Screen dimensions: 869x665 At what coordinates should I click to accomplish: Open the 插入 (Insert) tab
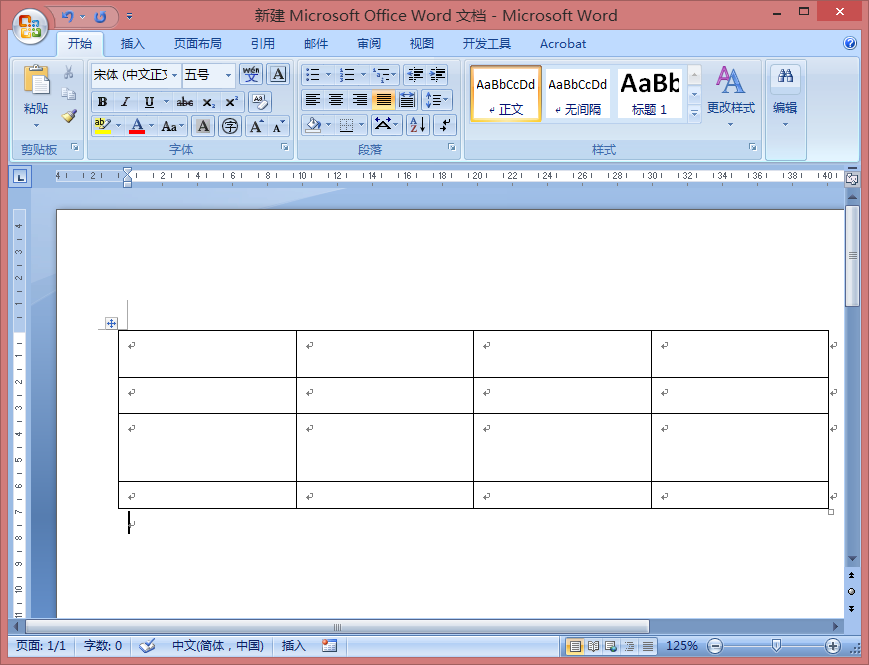[x=132, y=44]
